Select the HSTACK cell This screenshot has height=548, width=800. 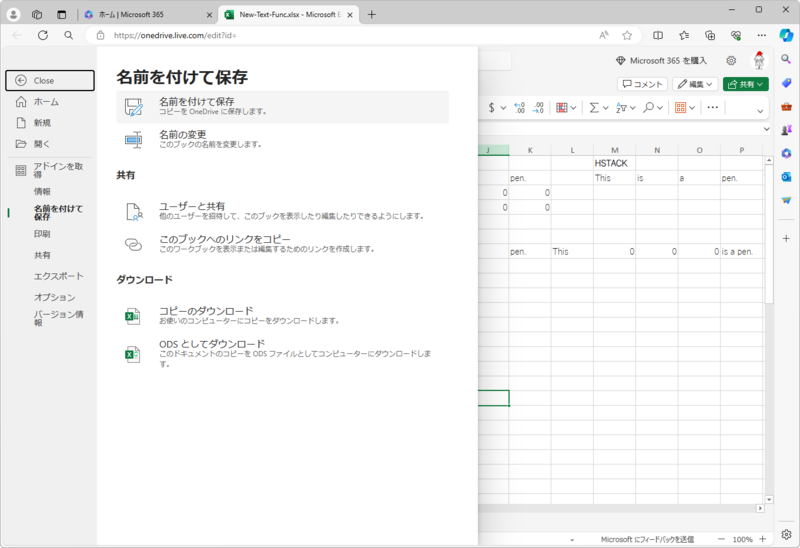pyautogui.click(x=615, y=163)
